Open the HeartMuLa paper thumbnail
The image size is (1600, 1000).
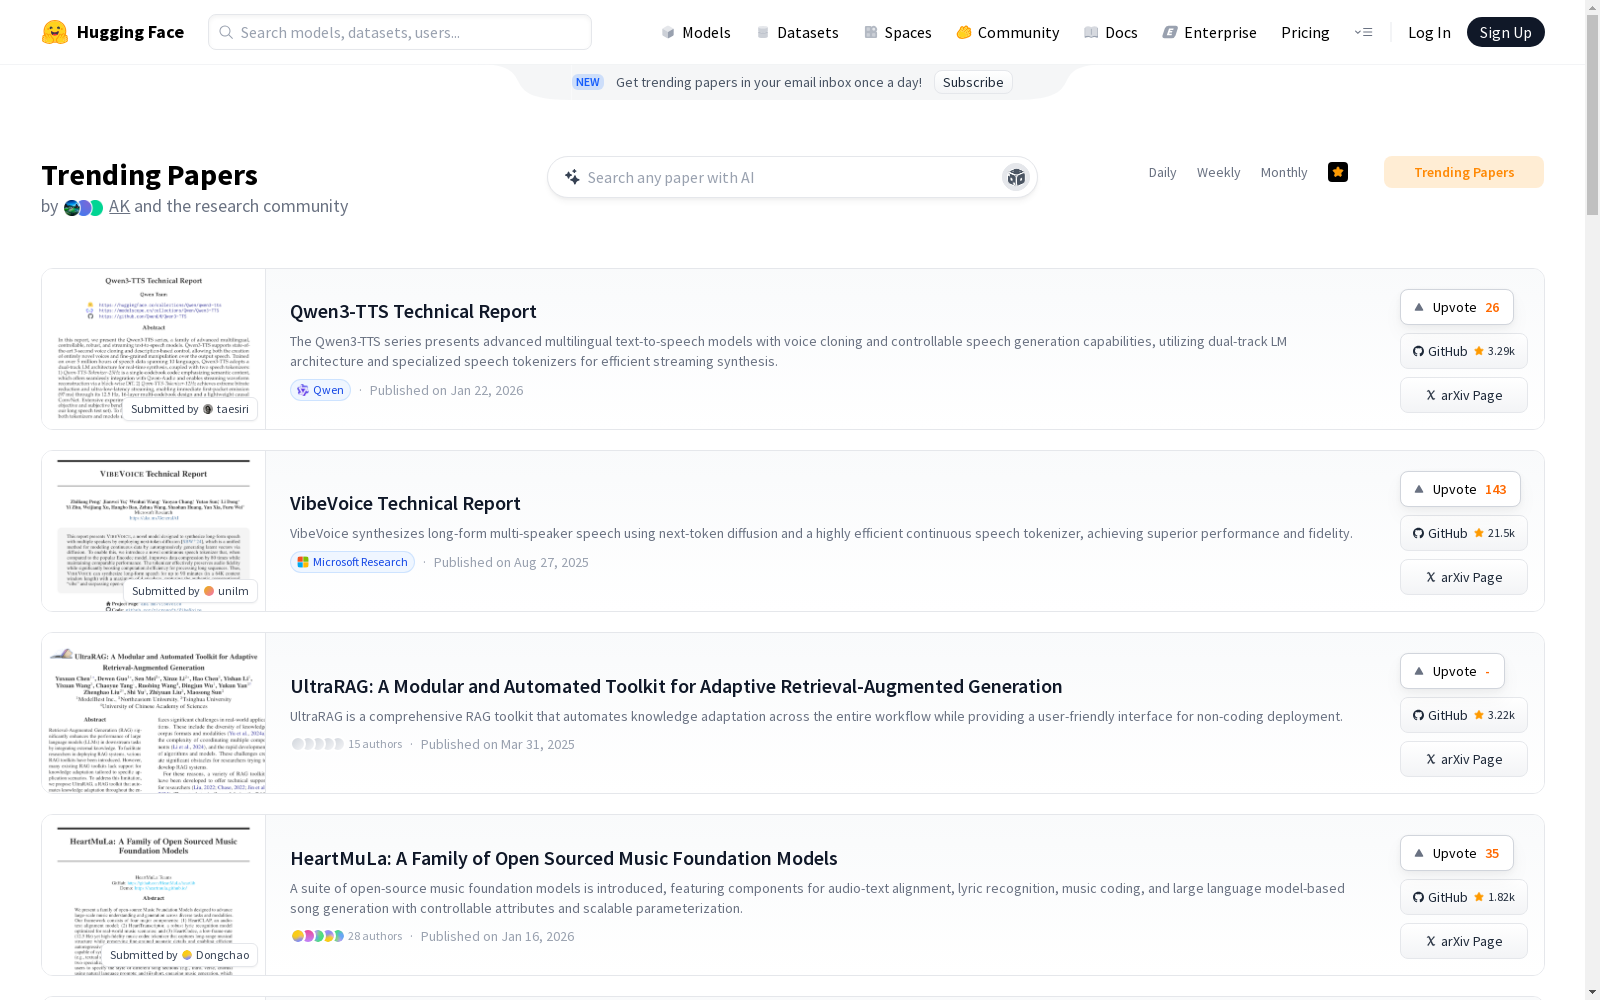(153, 895)
